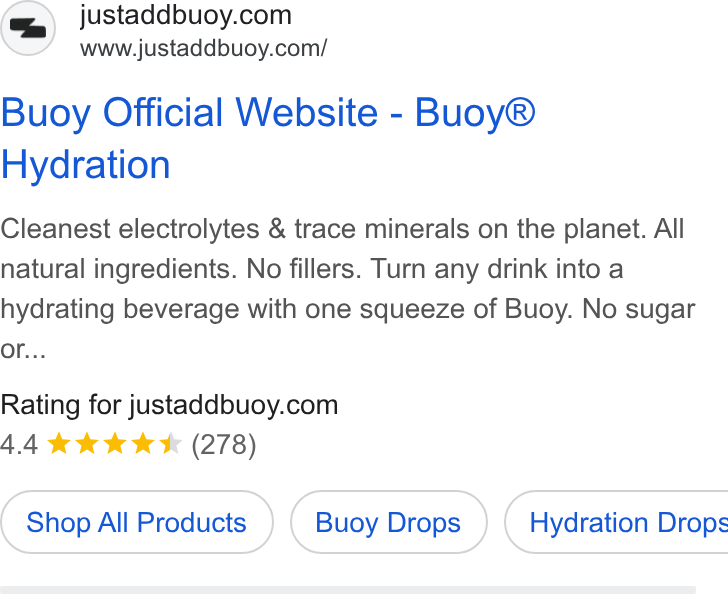728x594 pixels.
Task: Select the Buoy Drops chip
Action: (388, 522)
